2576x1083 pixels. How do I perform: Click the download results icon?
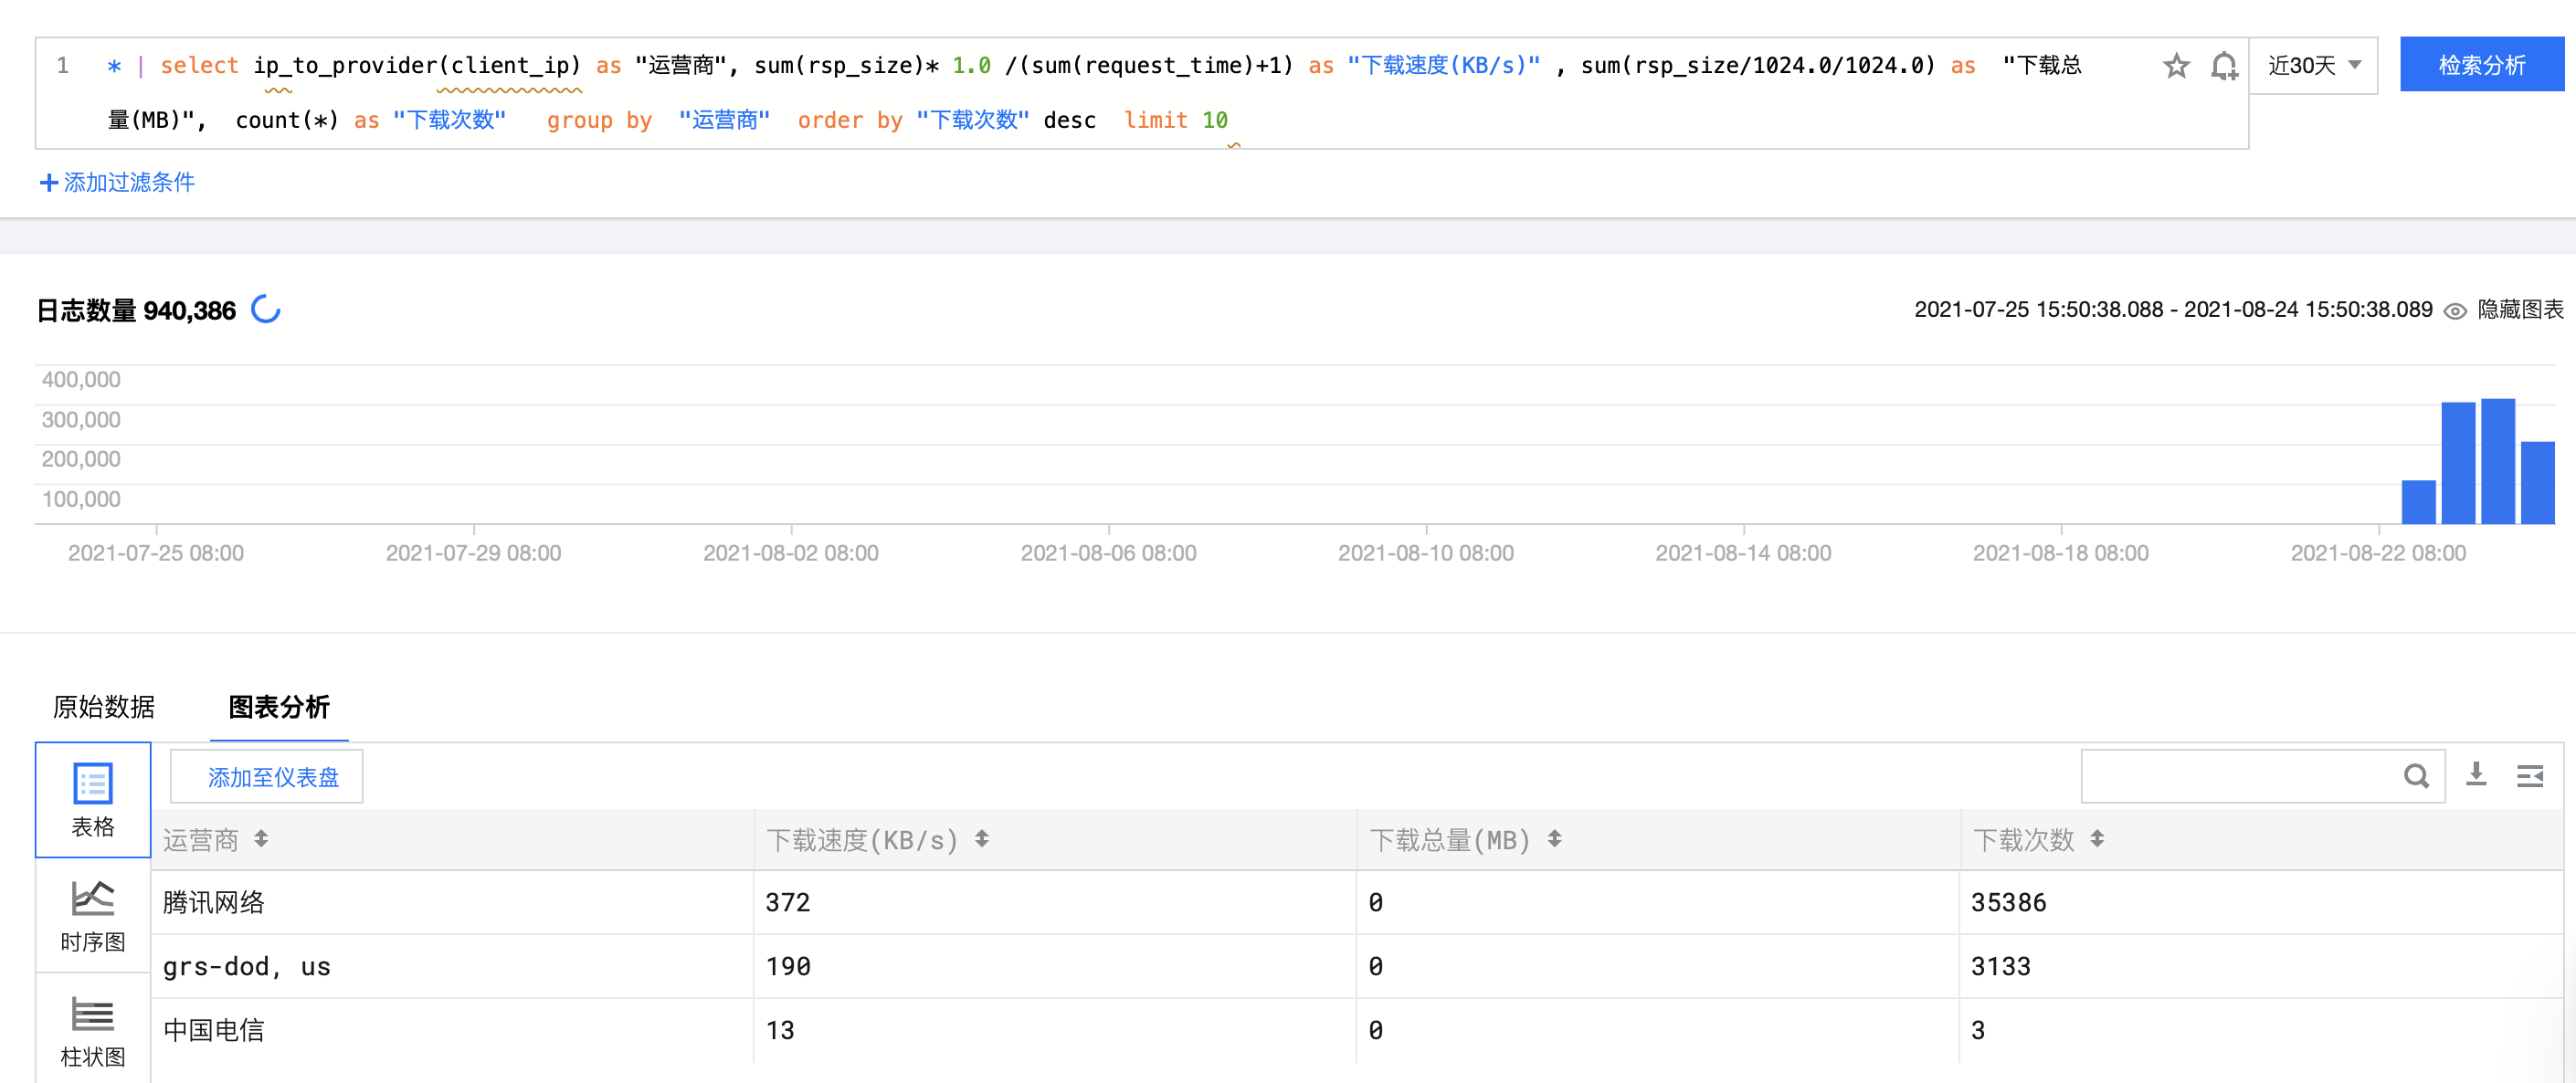pyautogui.click(x=2475, y=775)
